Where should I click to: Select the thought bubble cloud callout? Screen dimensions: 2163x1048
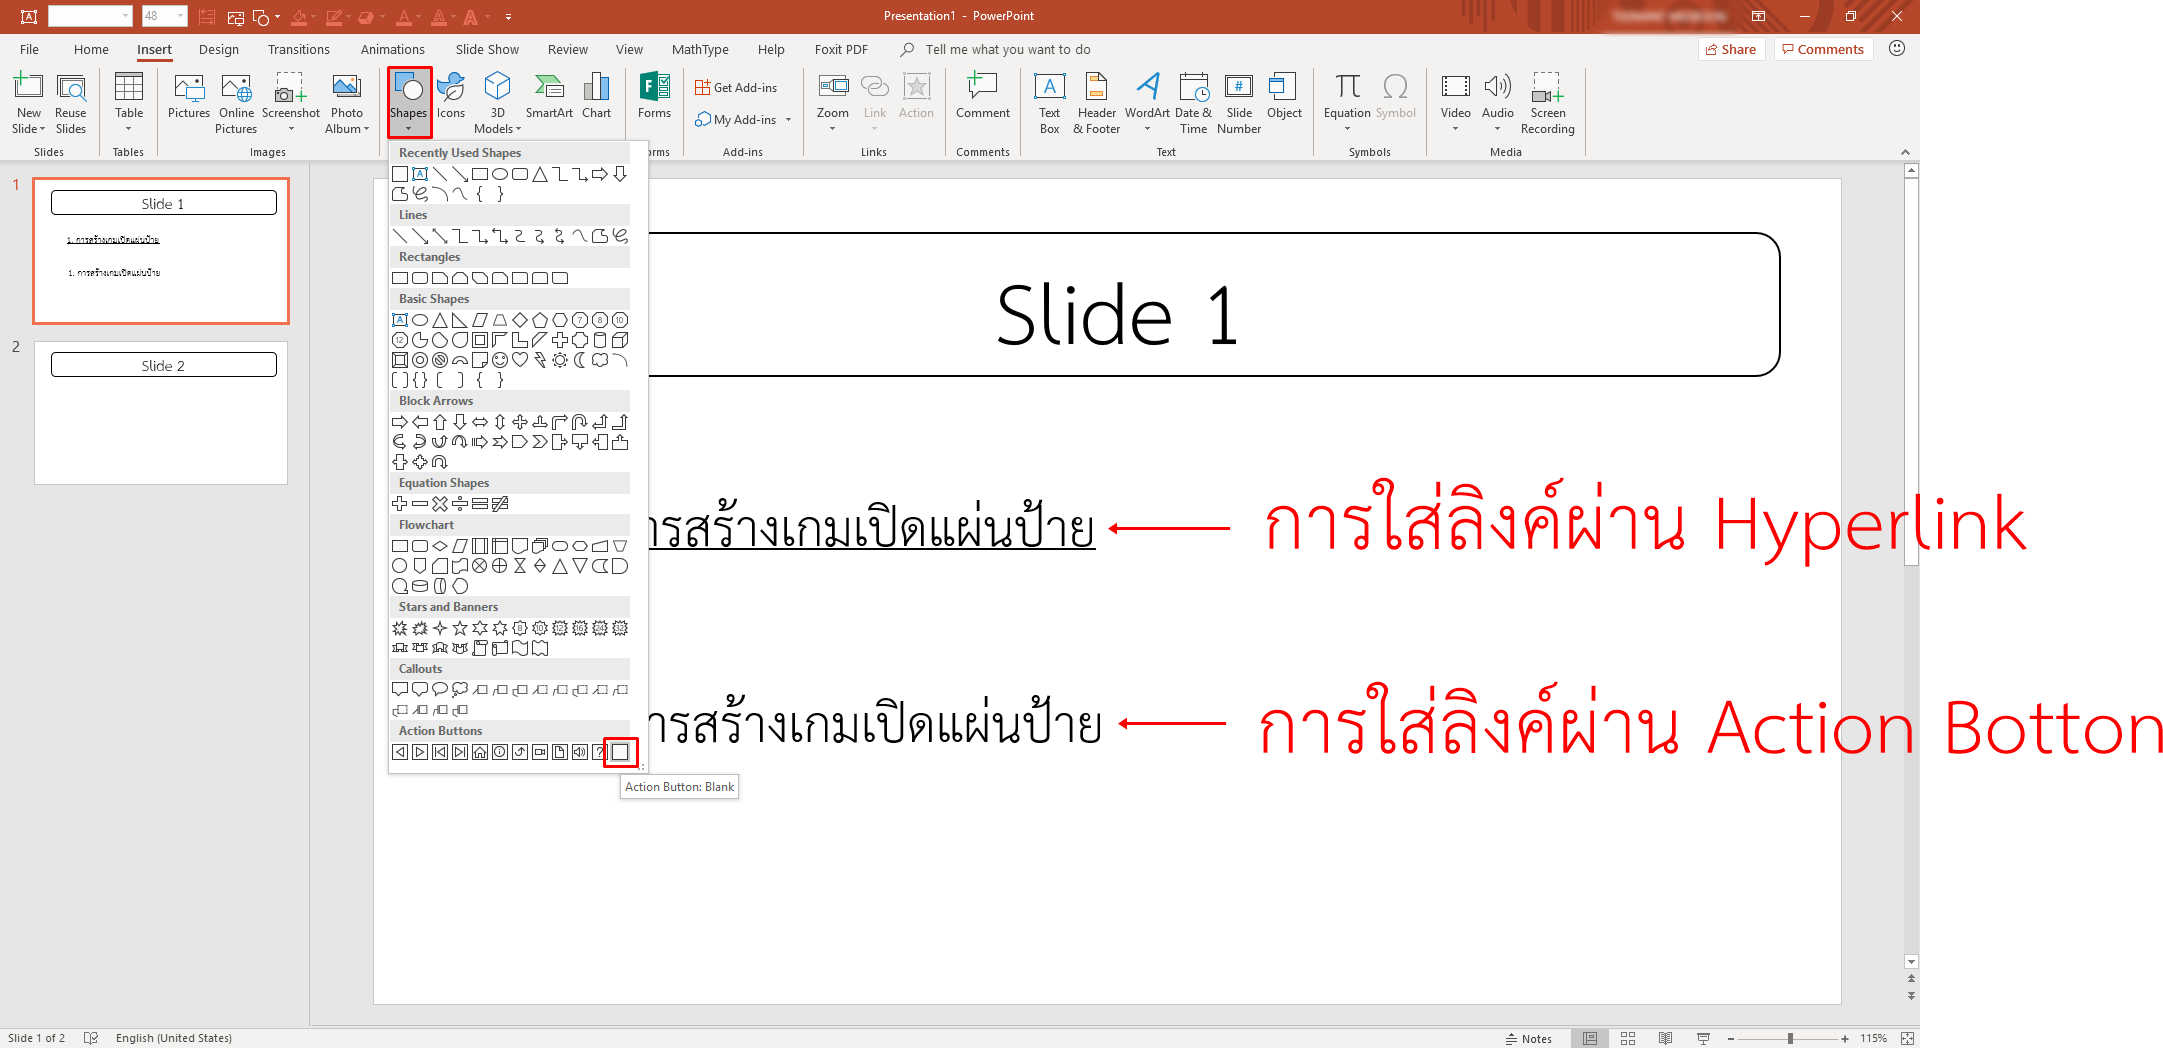(460, 690)
